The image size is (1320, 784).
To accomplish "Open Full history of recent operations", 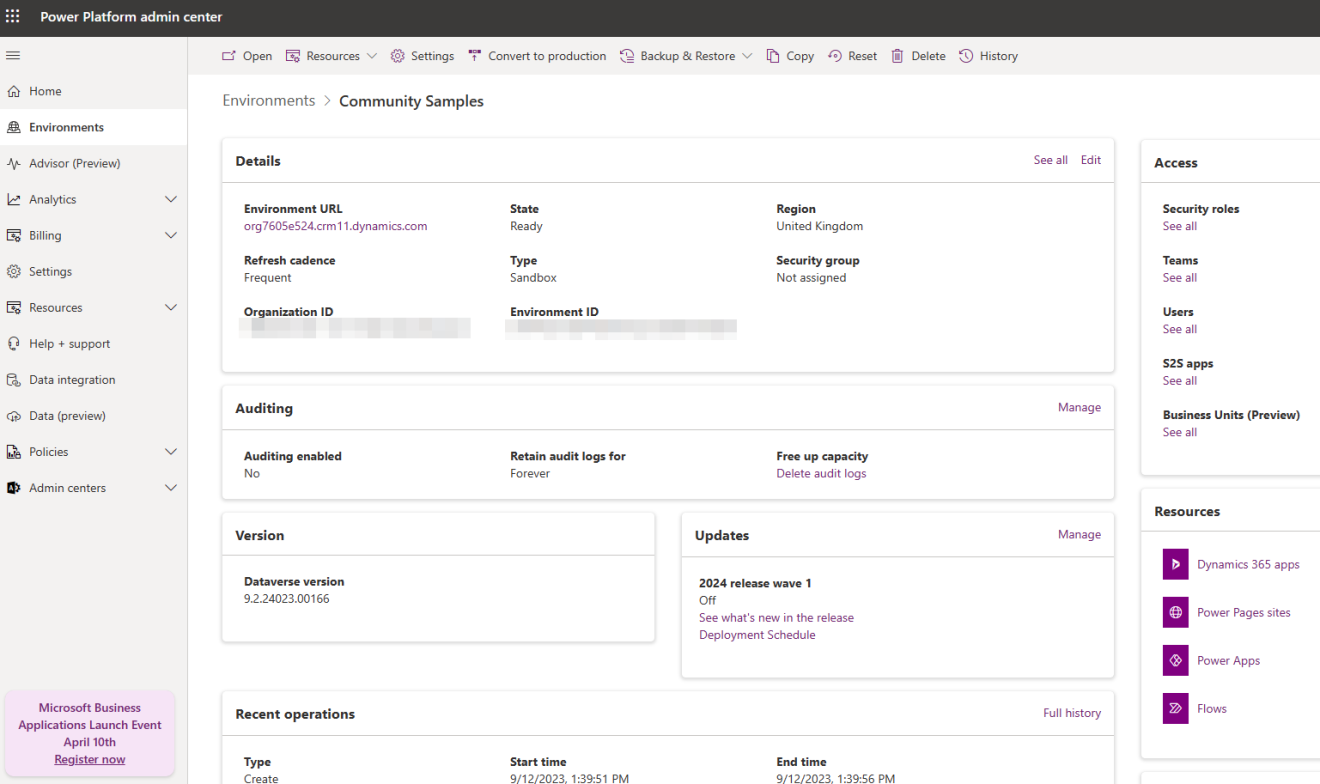I will [1071, 712].
